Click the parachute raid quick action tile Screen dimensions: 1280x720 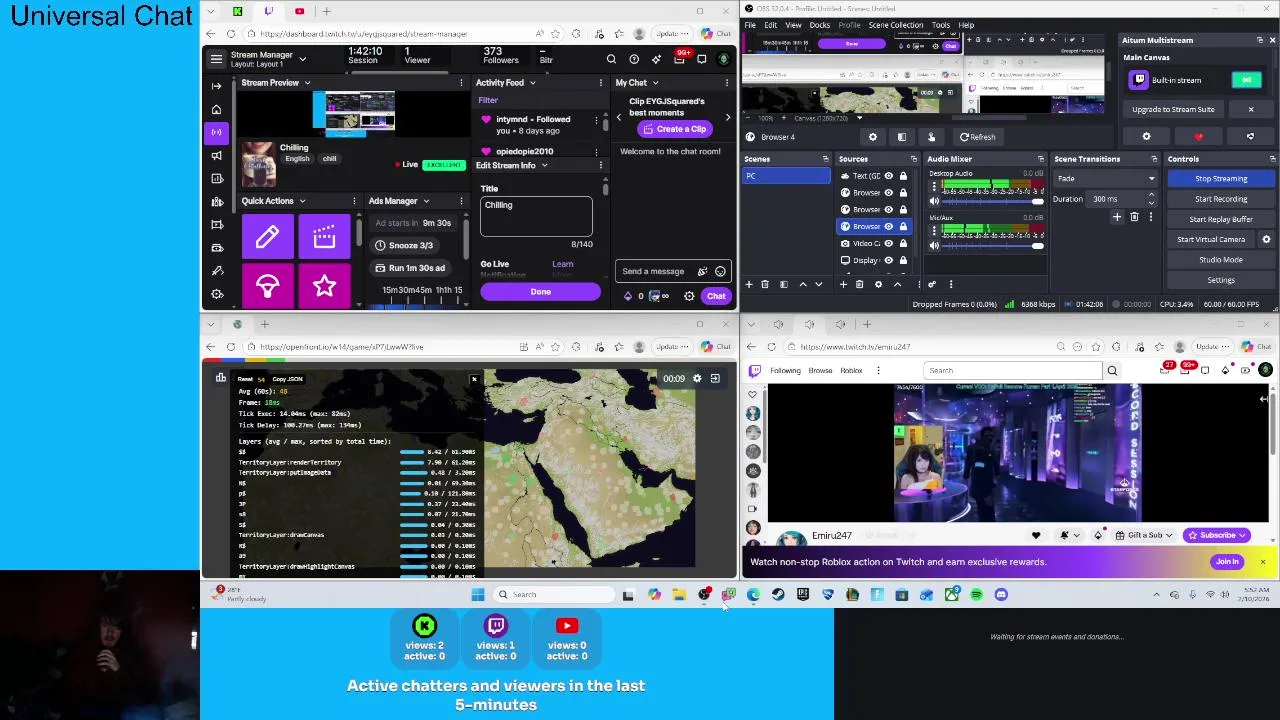coord(267,286)
